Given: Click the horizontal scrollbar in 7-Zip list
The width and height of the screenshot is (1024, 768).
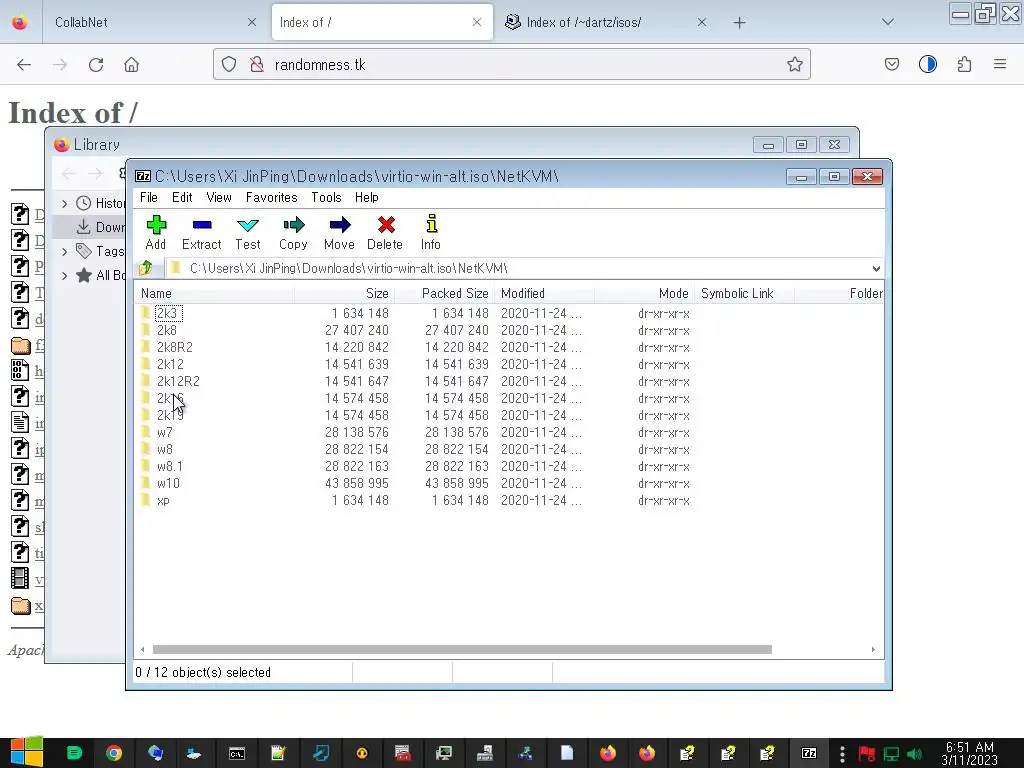Looking at the screenshot, I should pyautogui.click(x=462, y=649).
